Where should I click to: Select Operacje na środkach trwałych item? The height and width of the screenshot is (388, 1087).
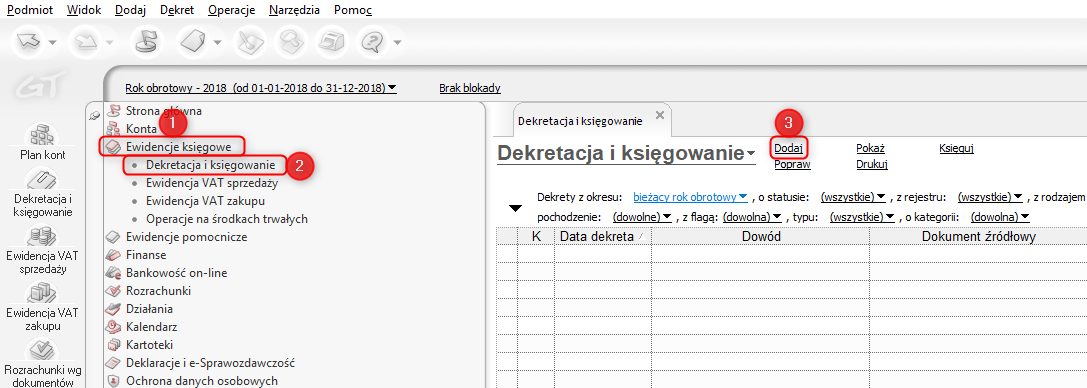point(227,219)
